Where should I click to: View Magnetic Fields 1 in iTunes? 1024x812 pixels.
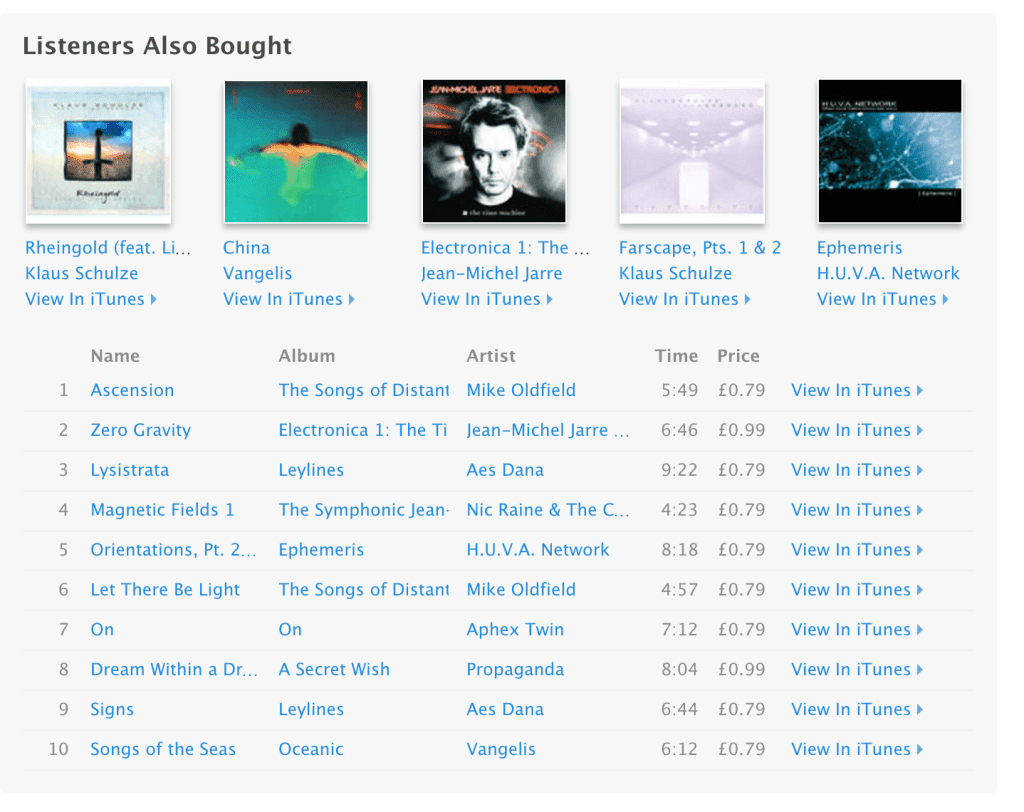click(x=857, y=510)
